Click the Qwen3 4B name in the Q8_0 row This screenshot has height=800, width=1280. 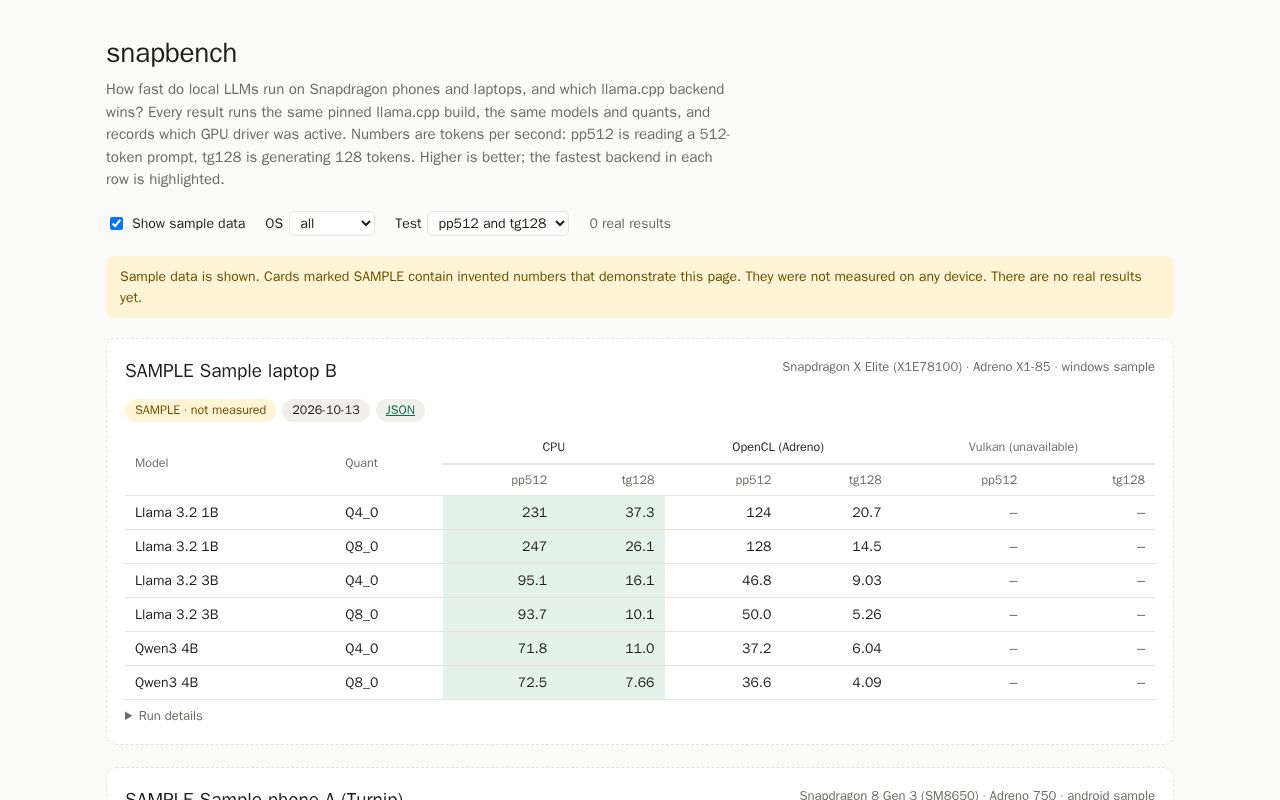click(167, 683)
